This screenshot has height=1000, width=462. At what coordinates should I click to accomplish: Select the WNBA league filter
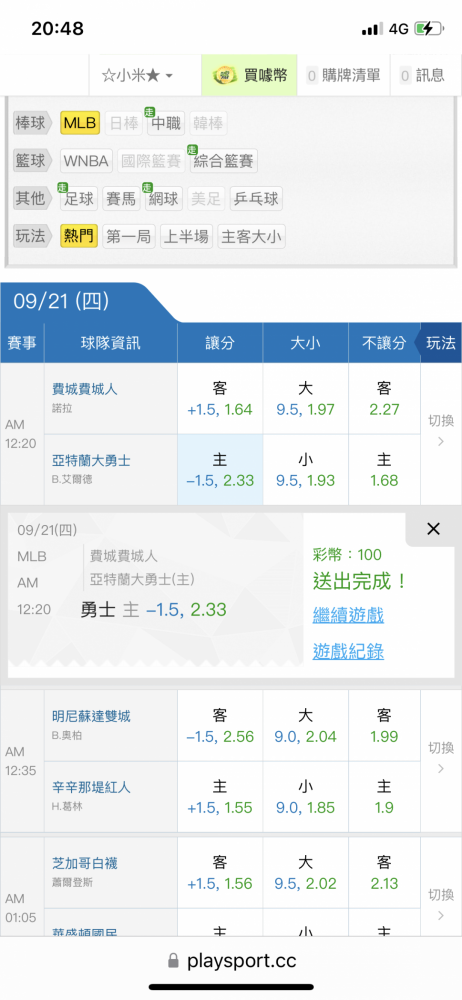(87, 161)
